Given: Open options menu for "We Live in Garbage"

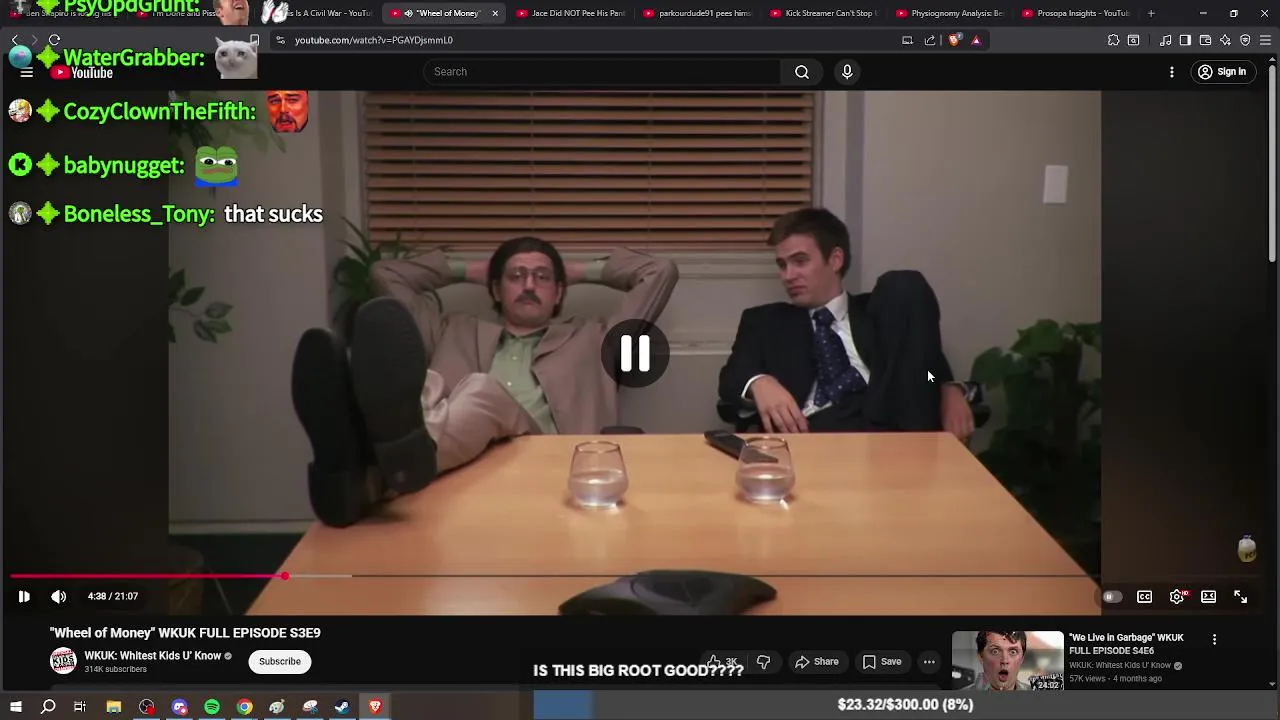Looking at the screenshot, I should 1214,640.
